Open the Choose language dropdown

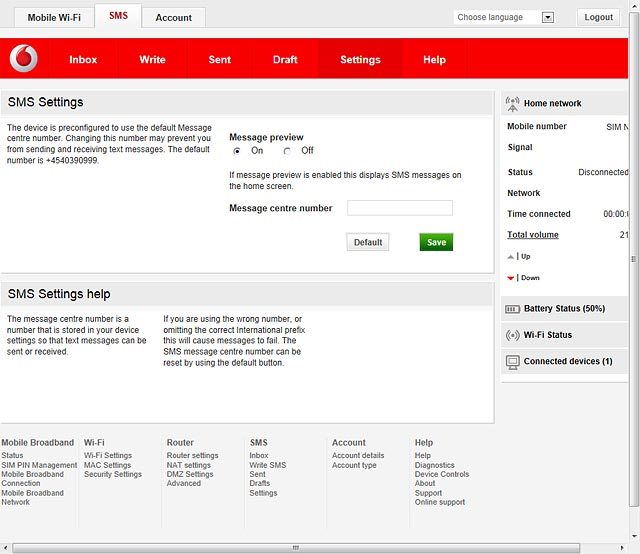click(504, 17)
